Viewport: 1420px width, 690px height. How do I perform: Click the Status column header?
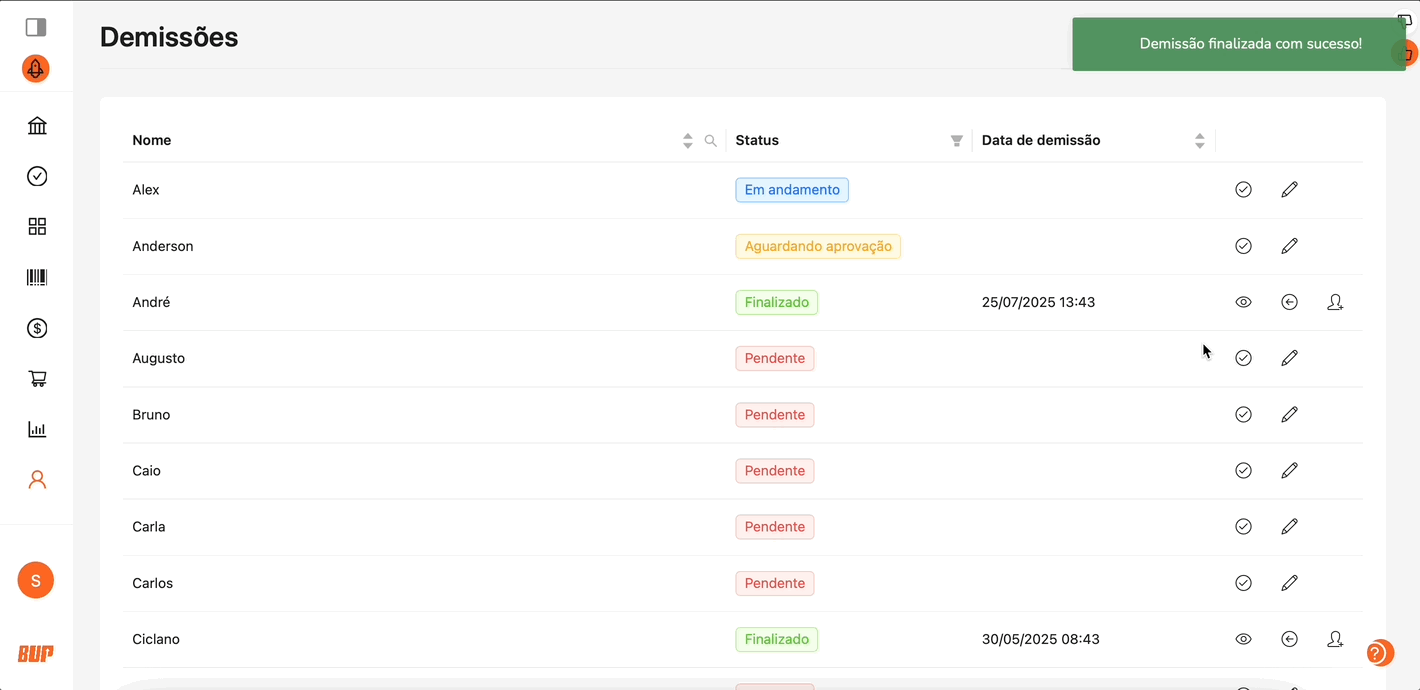757,141
